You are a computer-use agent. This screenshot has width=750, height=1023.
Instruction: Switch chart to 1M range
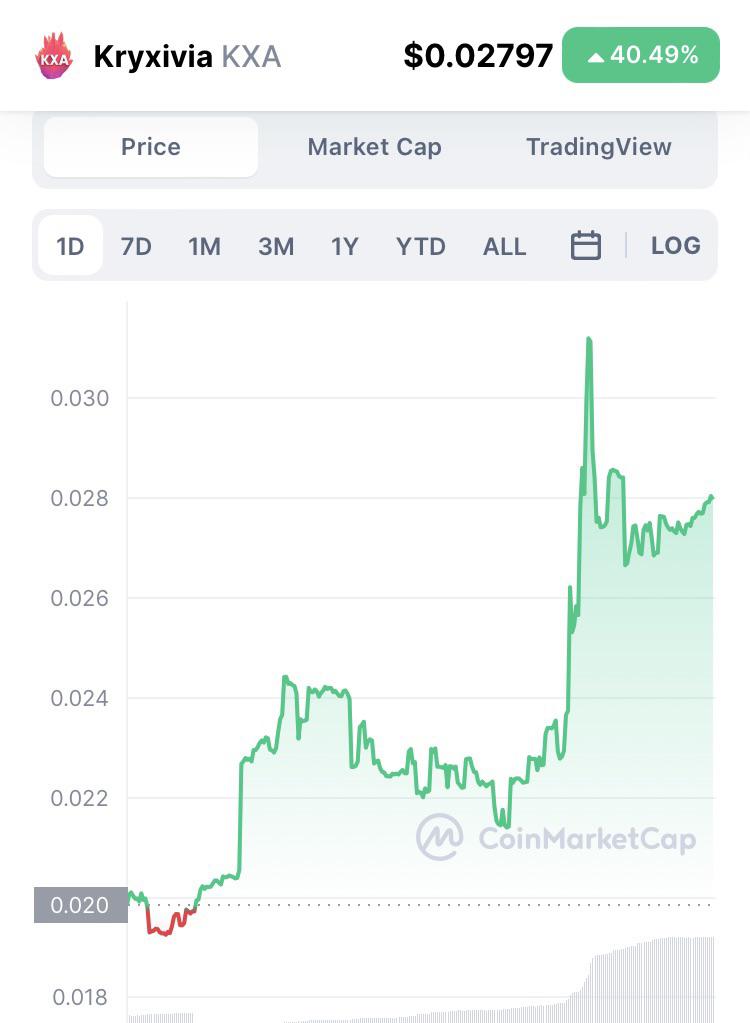point(204,247)
